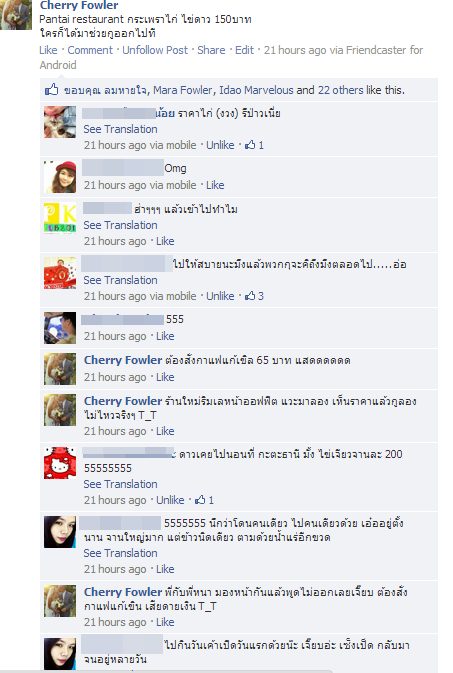Click the thumb icon showing 3 likes
453x673 pixels.
click(250, 296)
